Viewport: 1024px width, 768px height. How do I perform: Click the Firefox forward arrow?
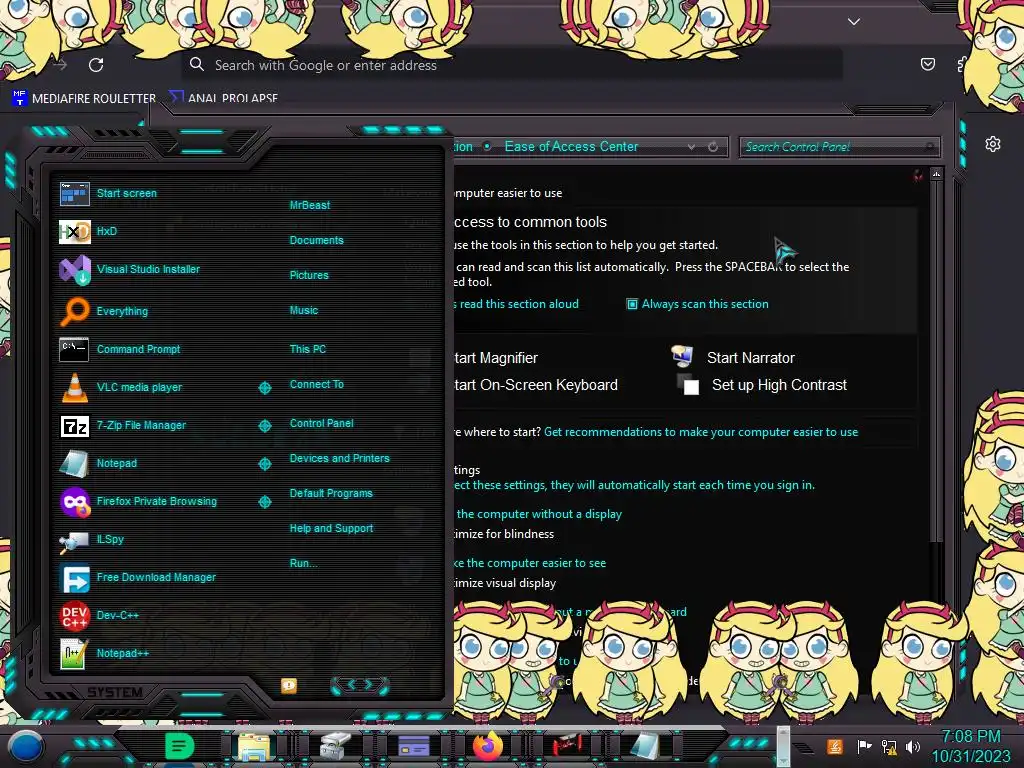pyautogui.click(x=60, y=65)
